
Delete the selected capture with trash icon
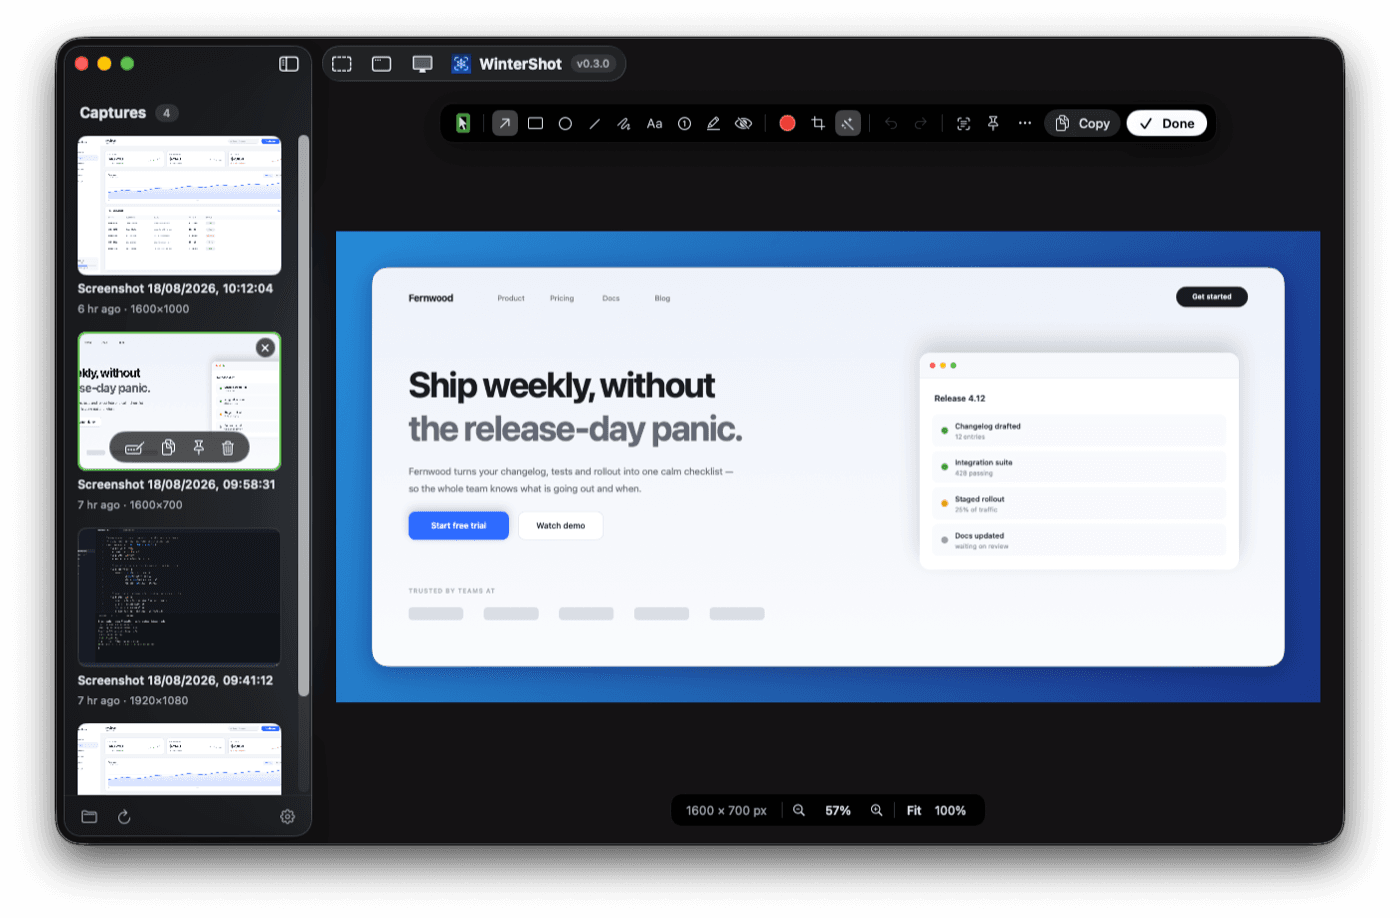(228, 448)
